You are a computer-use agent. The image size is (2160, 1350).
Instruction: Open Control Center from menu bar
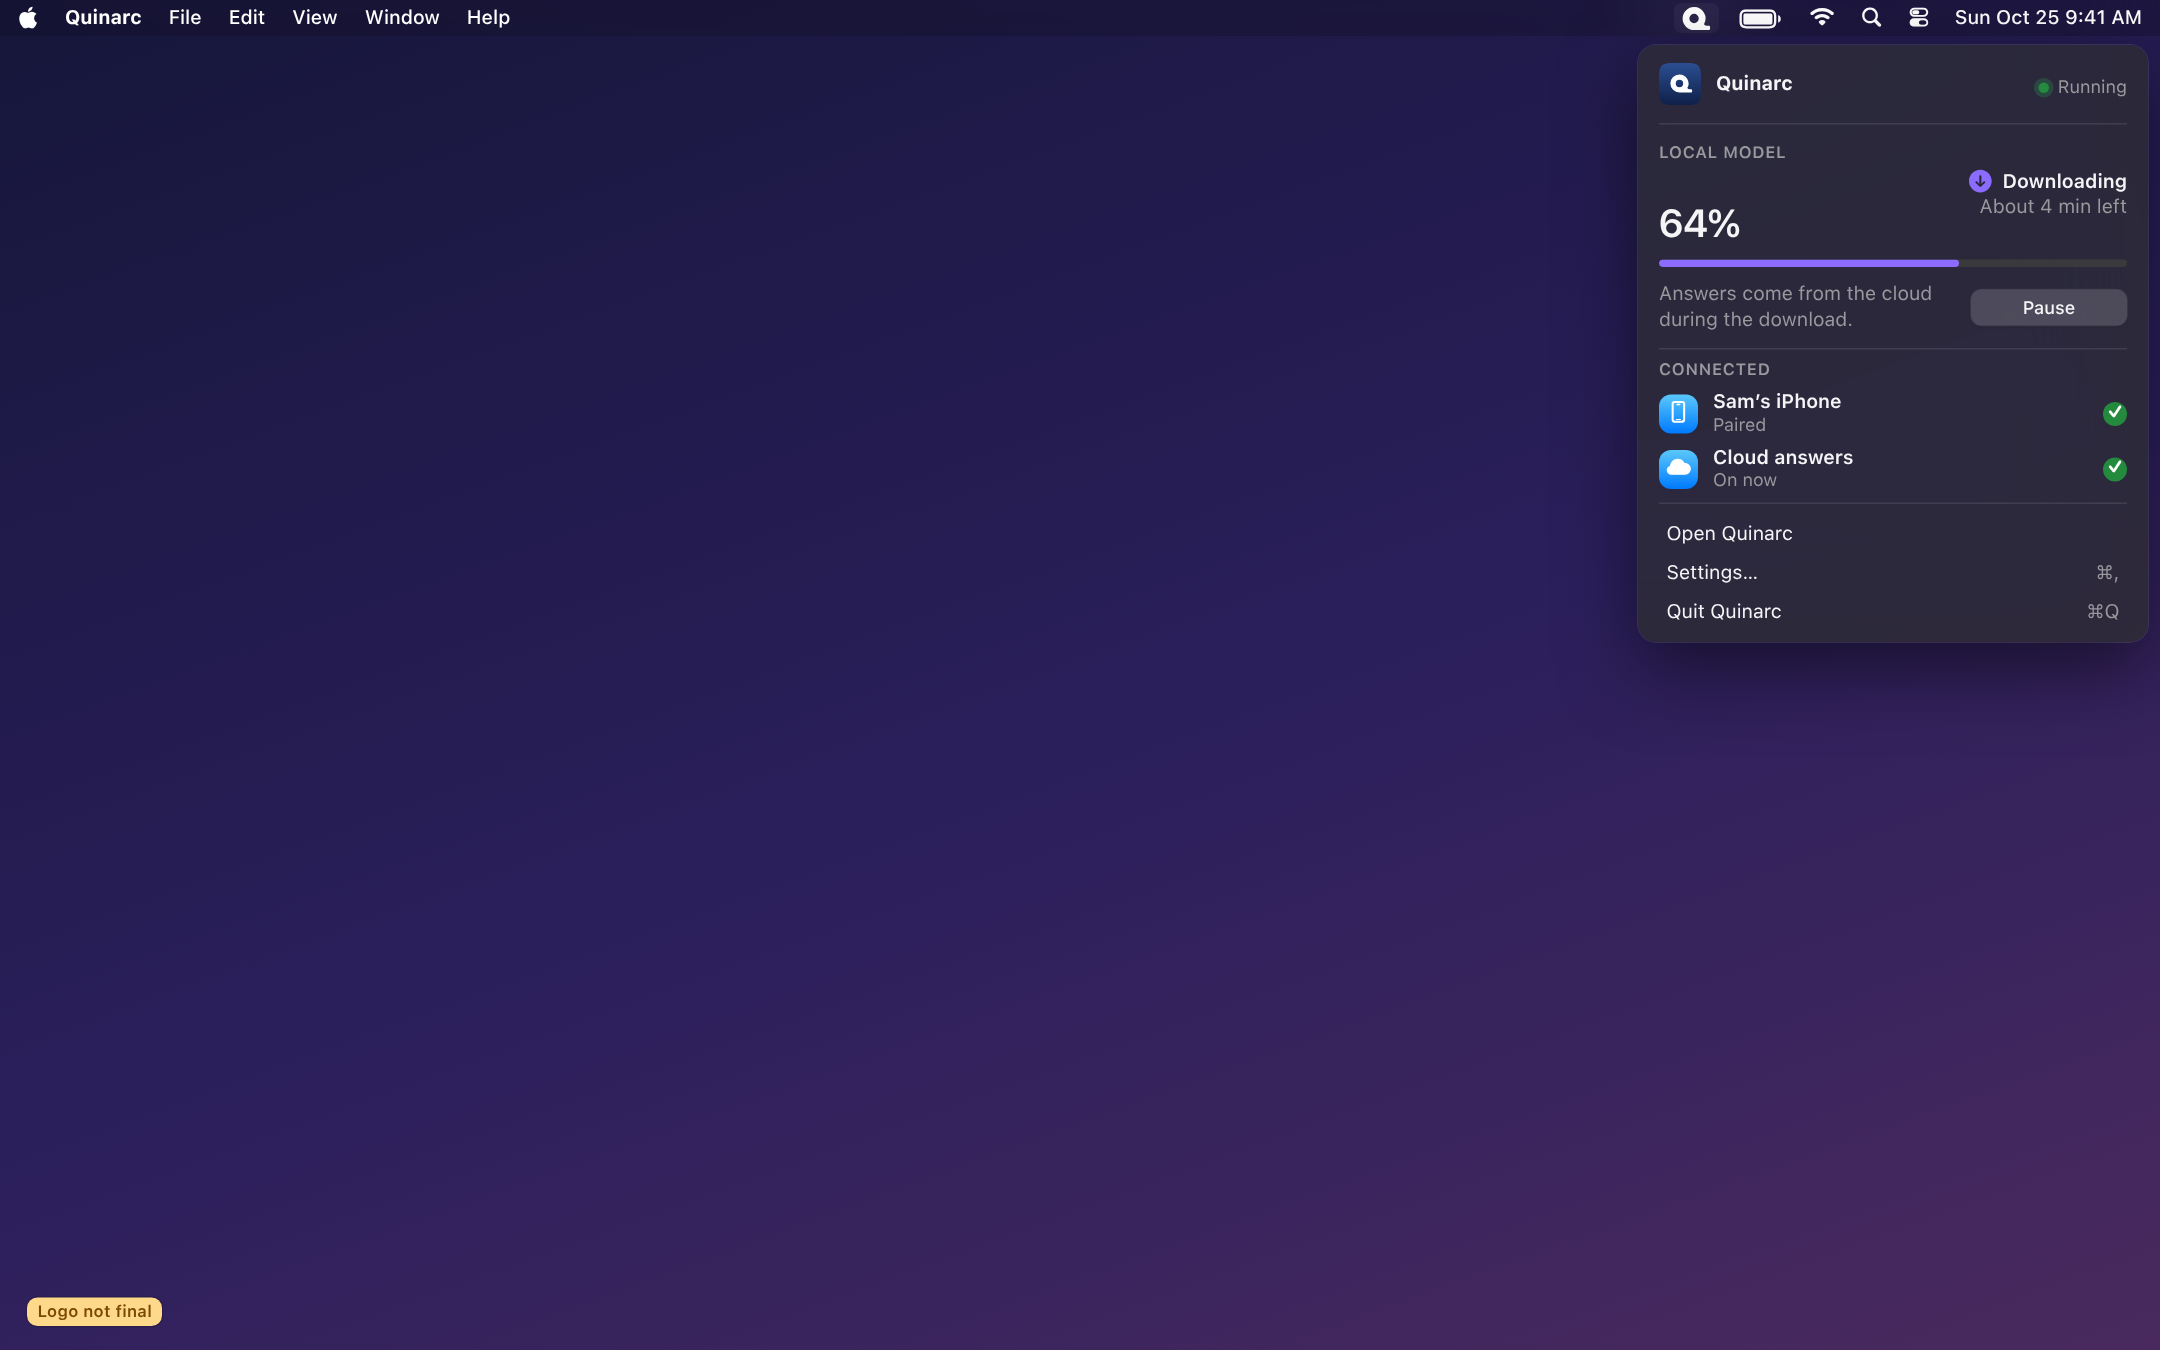(1918, 17)
